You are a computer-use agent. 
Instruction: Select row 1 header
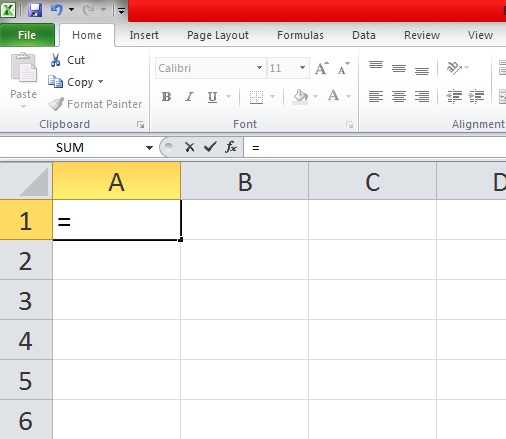pyautogui.click(x=26, y=220)
